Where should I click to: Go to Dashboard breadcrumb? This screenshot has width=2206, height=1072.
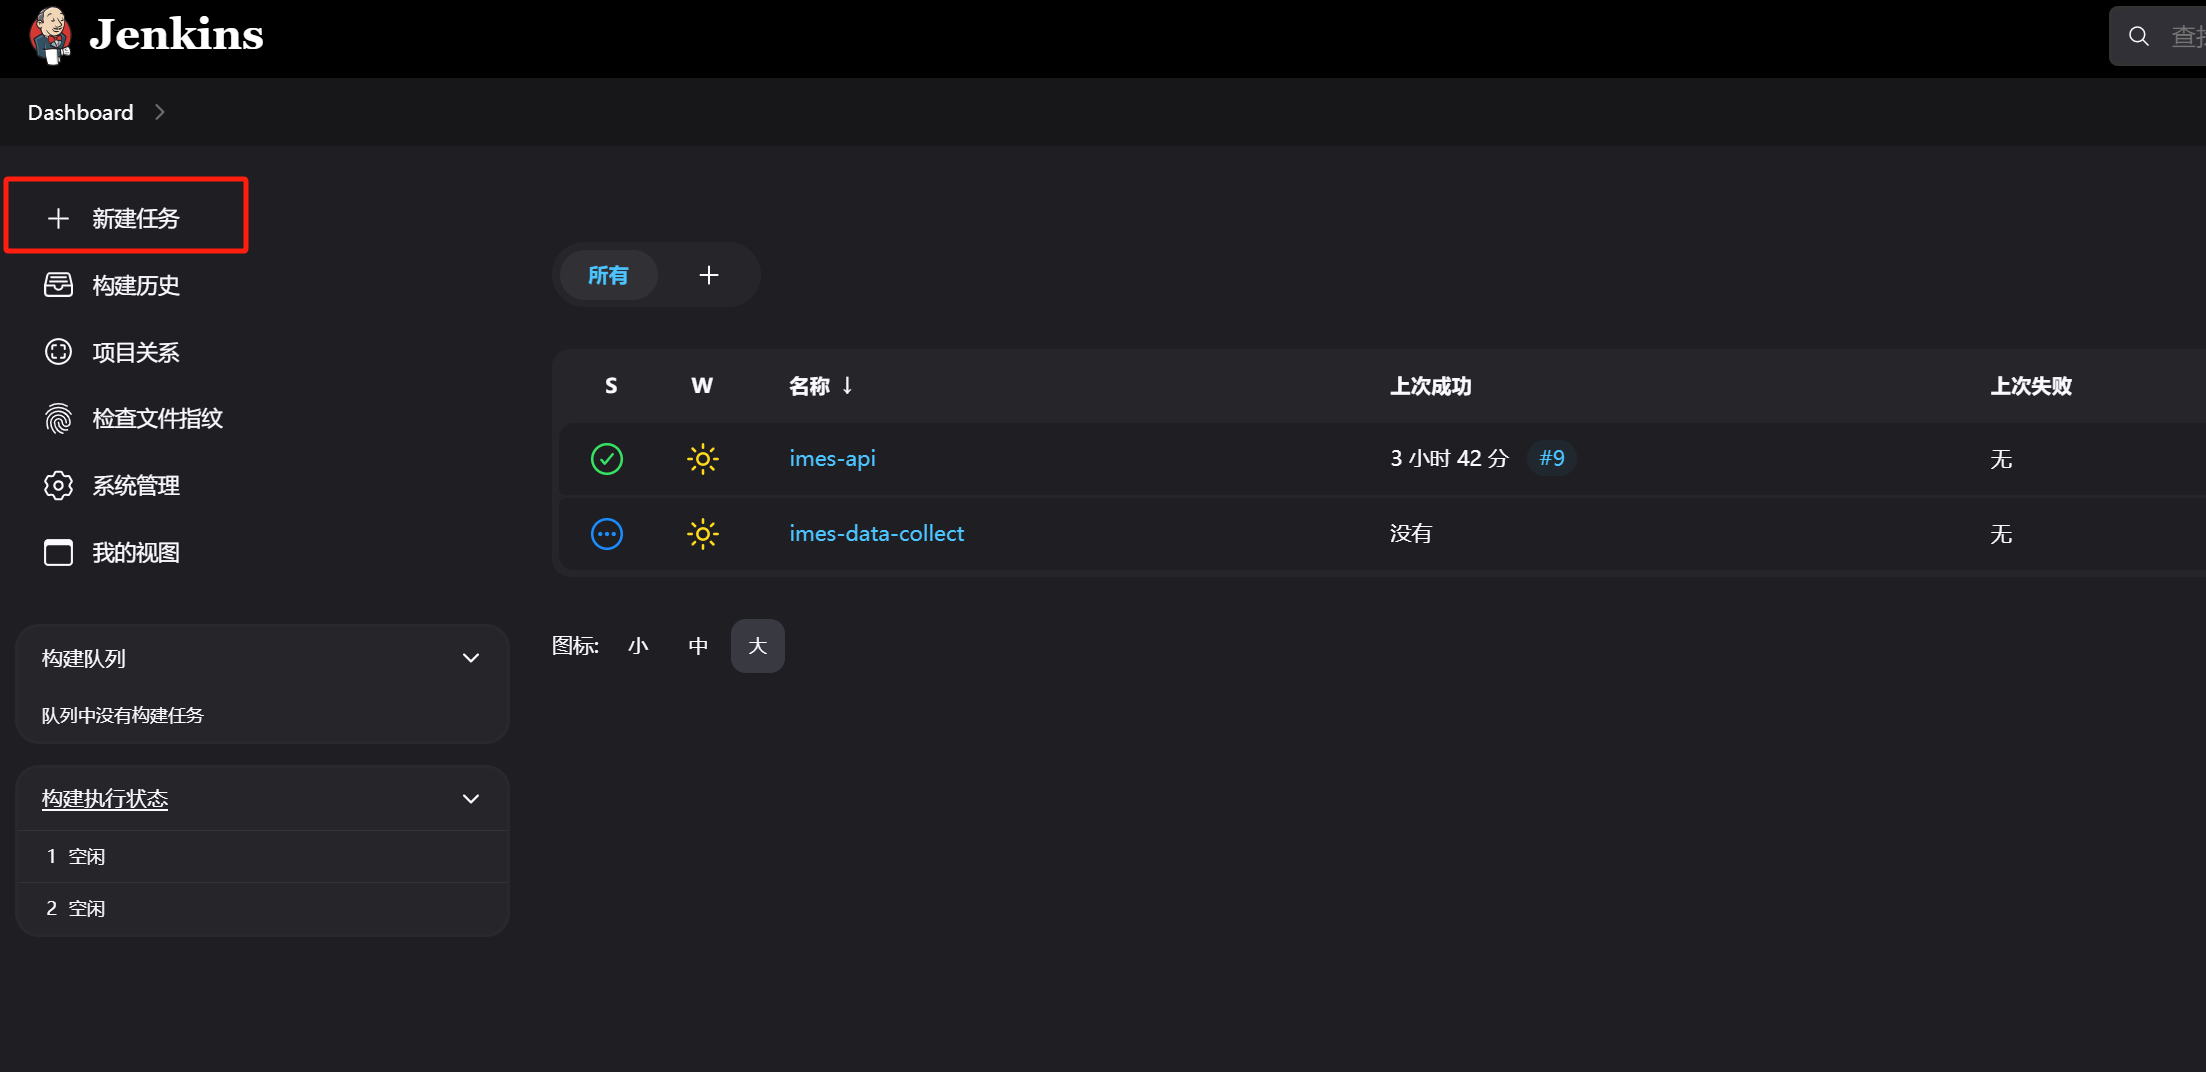tap(80, 112)
